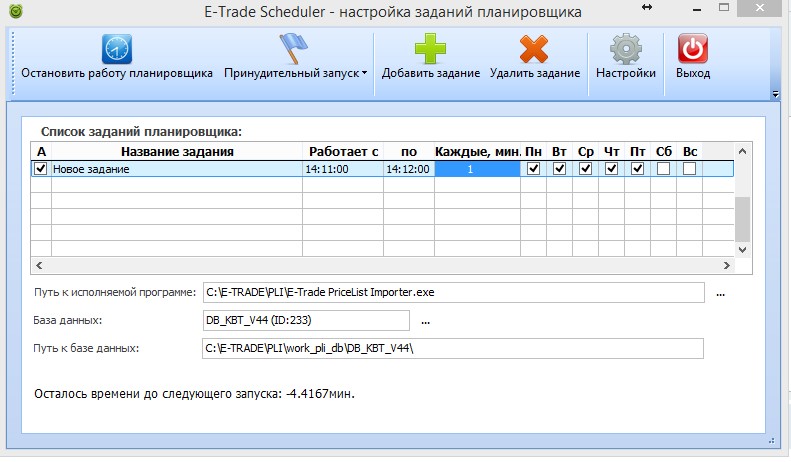Click the Путь к базе данных field

click(x=453, y=349)
